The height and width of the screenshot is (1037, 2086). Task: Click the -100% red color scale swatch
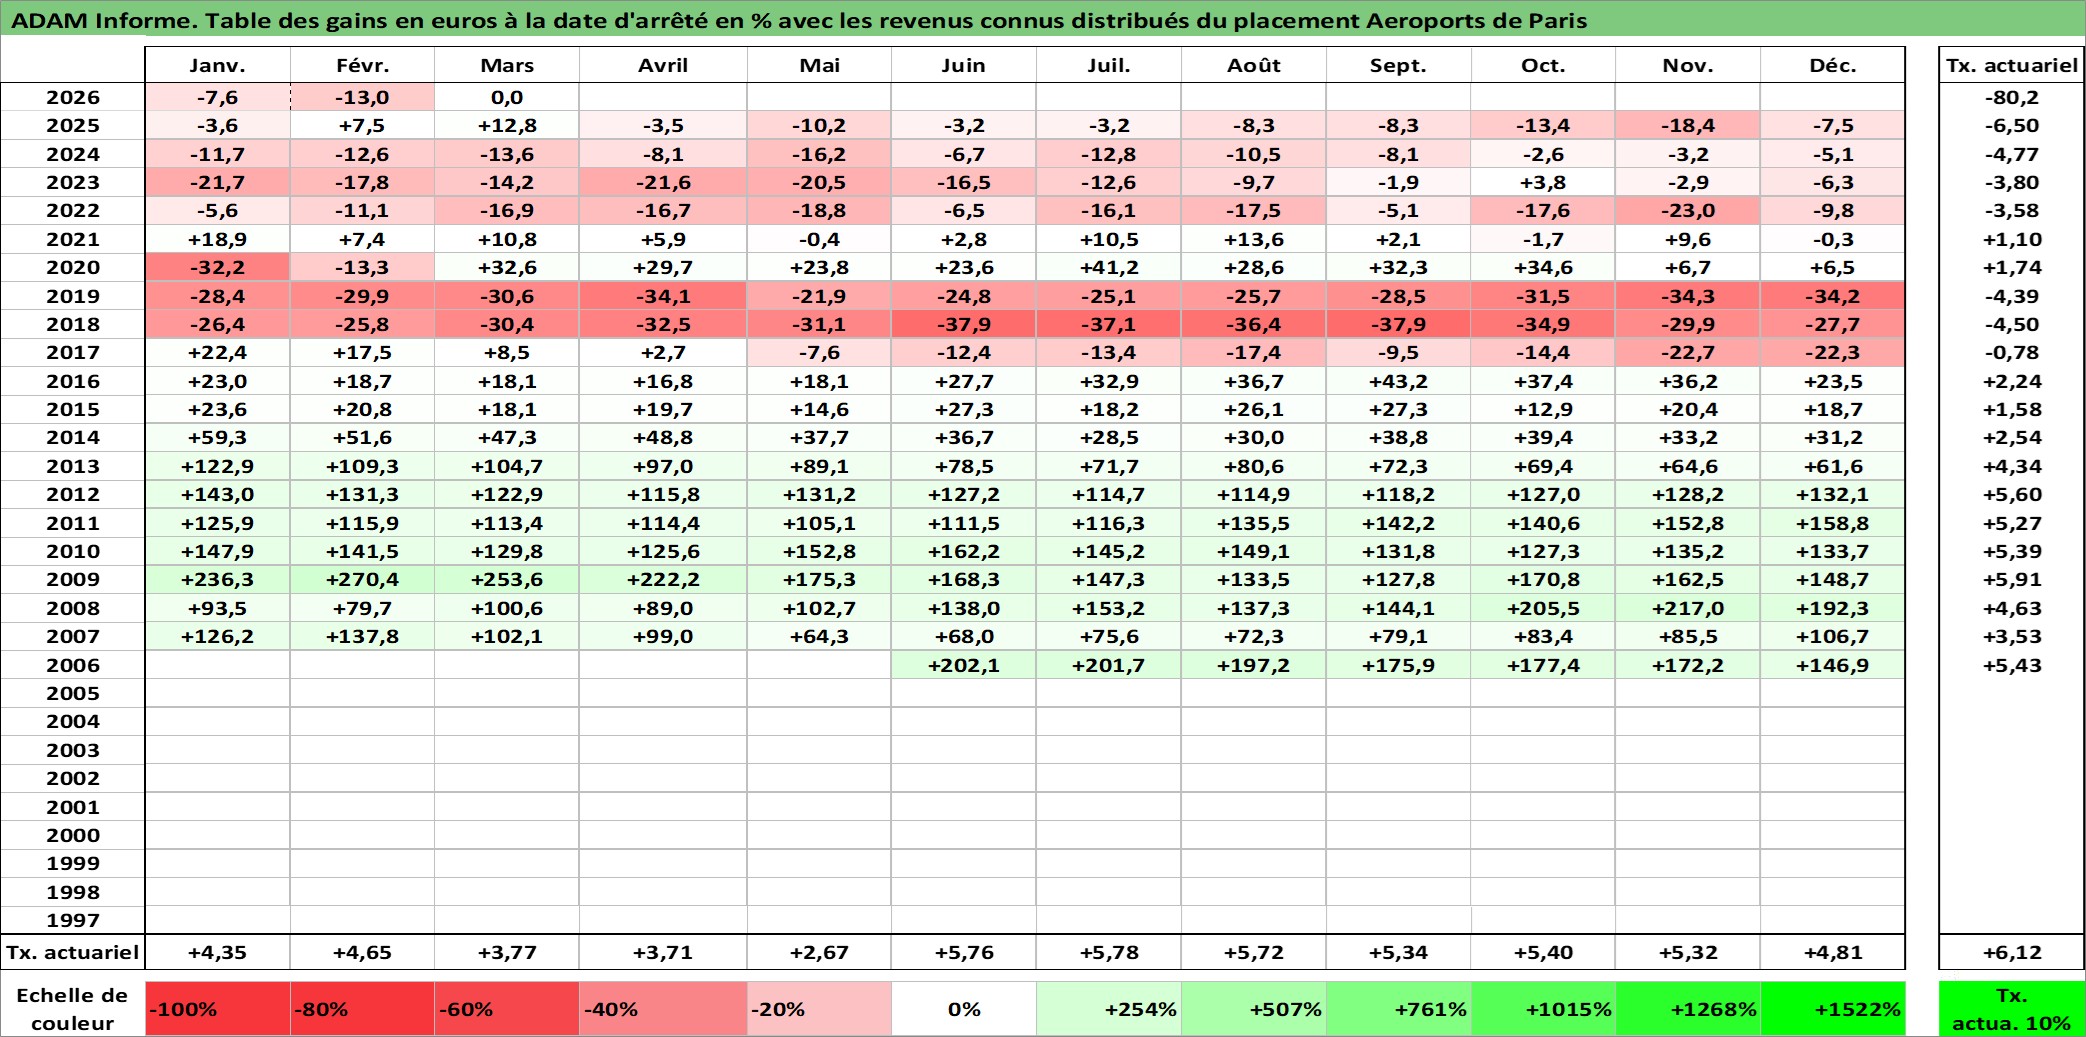coord(218,1009)
